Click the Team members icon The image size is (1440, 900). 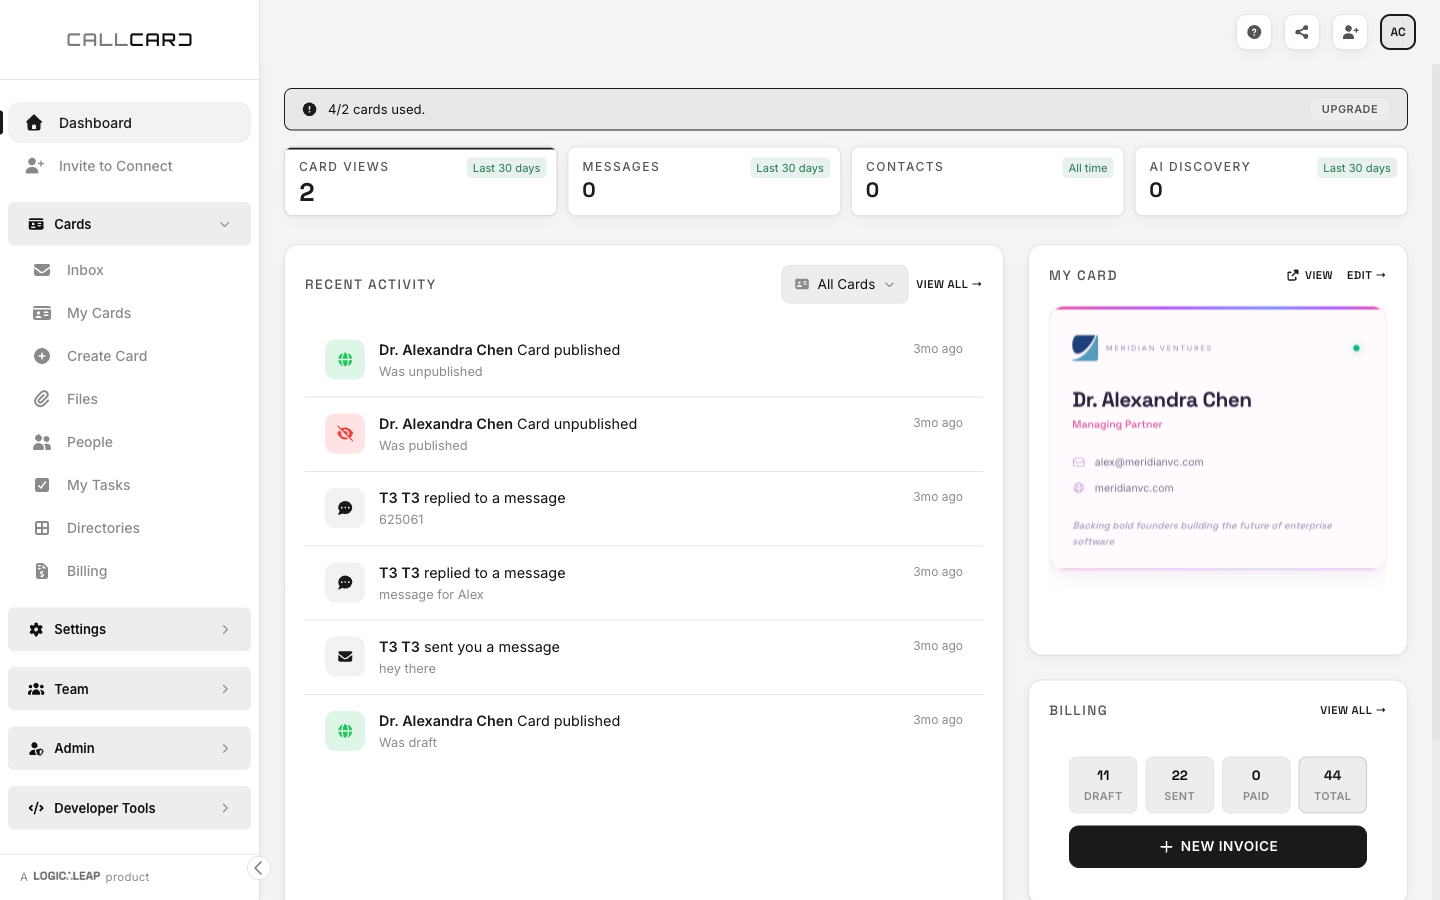tap(36, 689)
